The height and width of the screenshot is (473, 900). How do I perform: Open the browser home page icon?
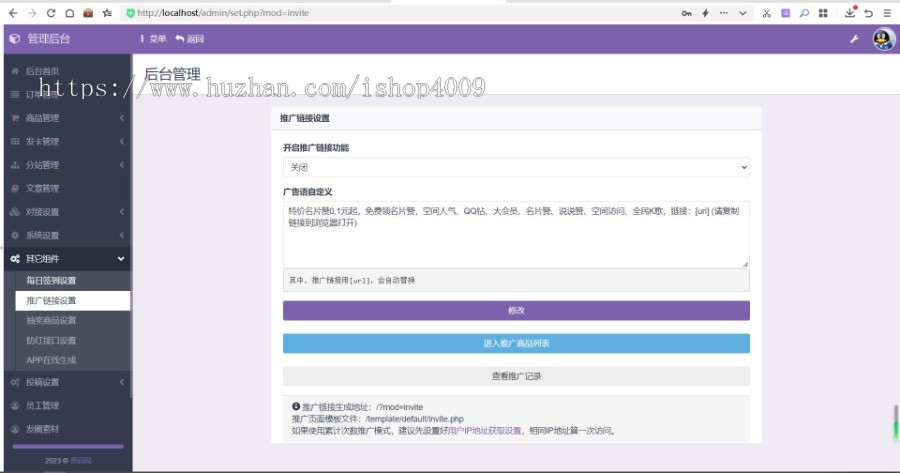[69, 13]
